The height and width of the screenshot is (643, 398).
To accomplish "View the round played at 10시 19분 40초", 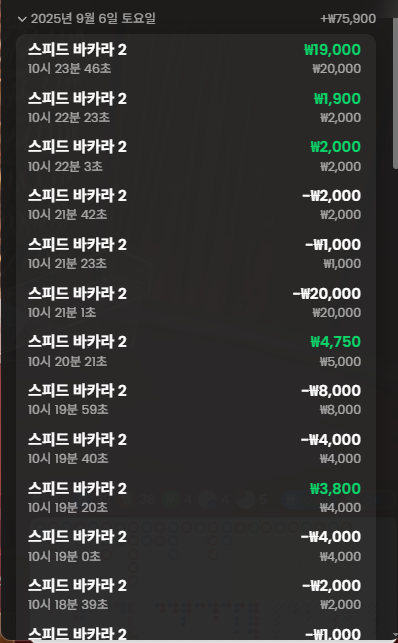I will click(x=196, y=448).
